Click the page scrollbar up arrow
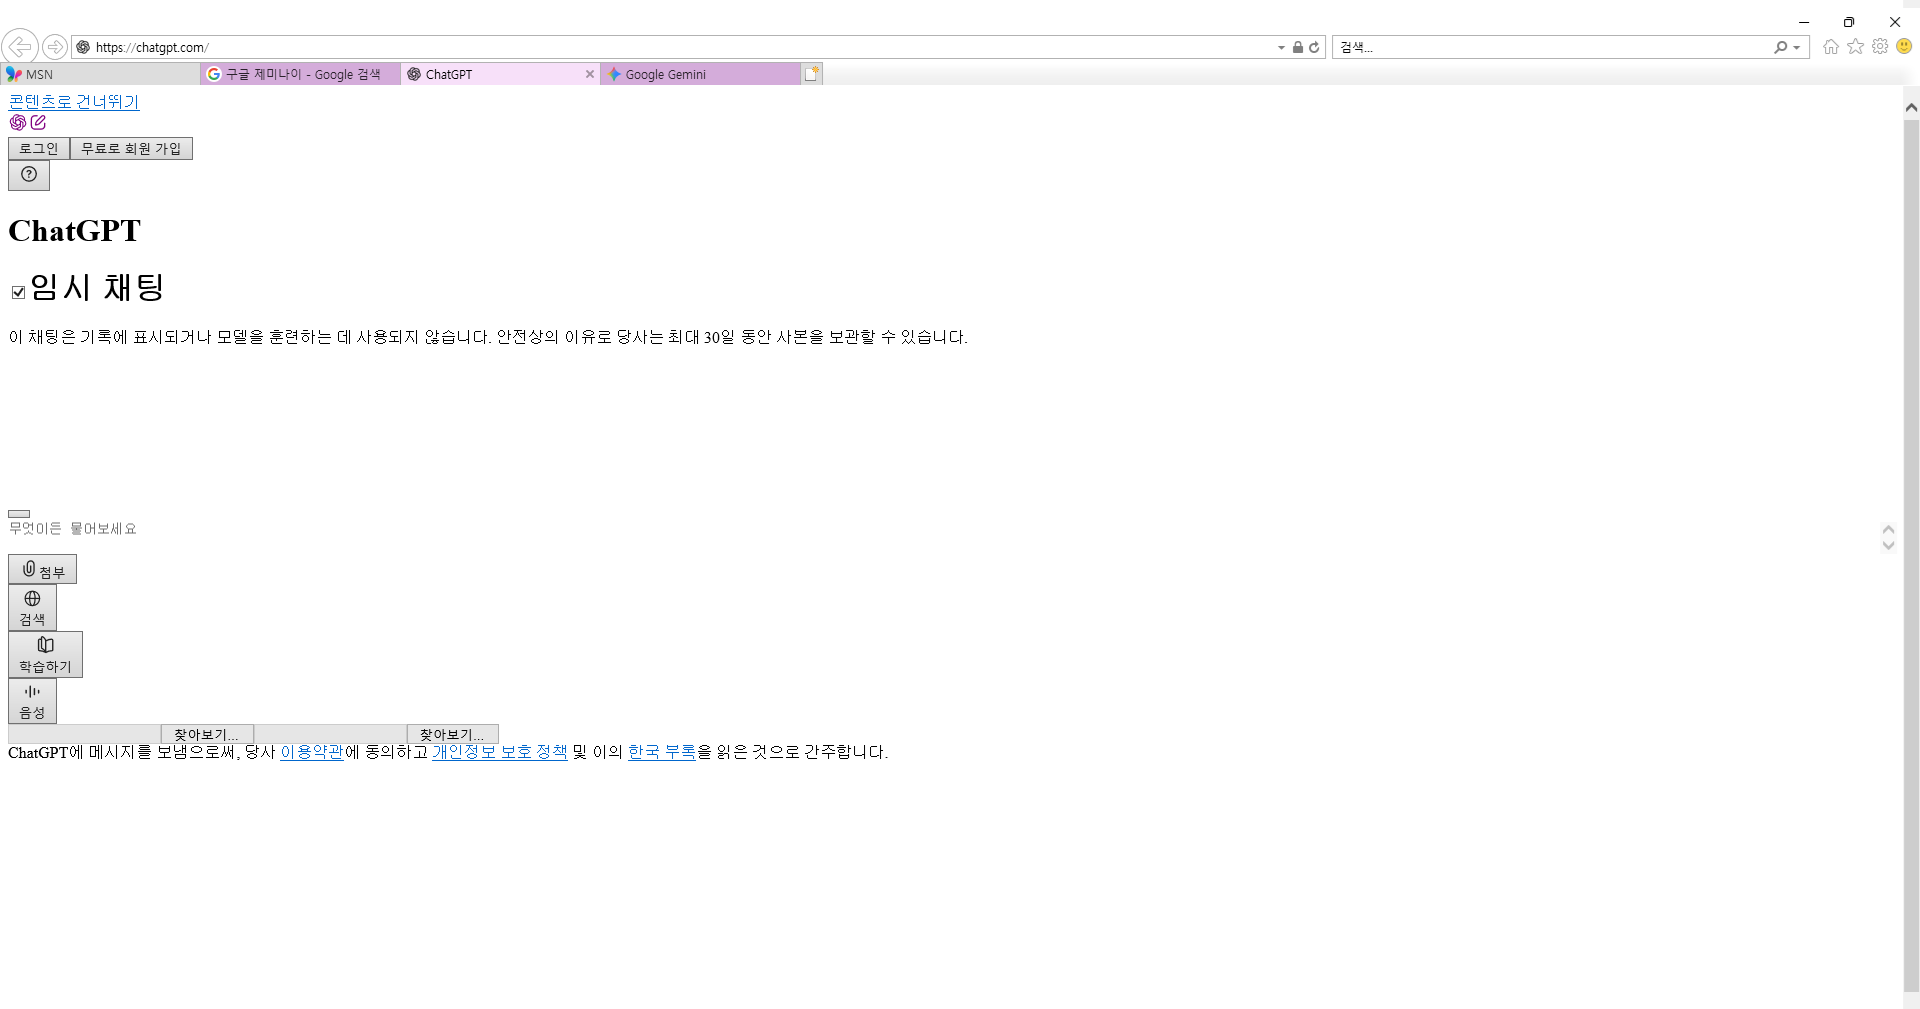This screenshot has height=1009, width=1920. 1911,107
